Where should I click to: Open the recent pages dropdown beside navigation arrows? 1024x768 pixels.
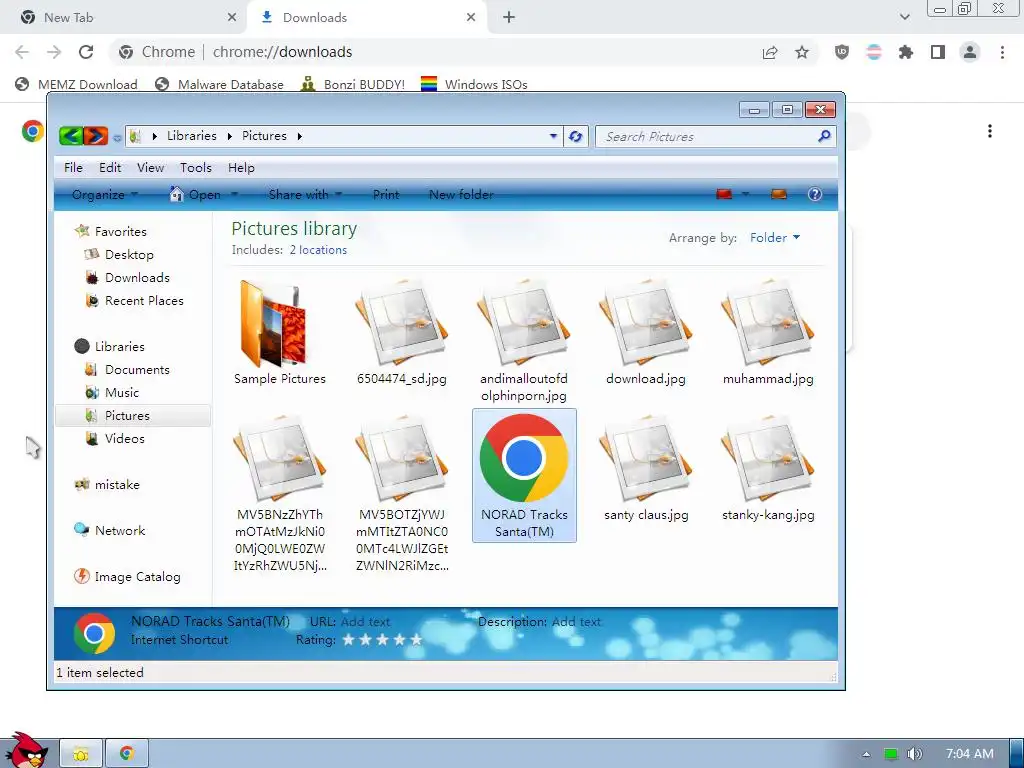(117, 138)
